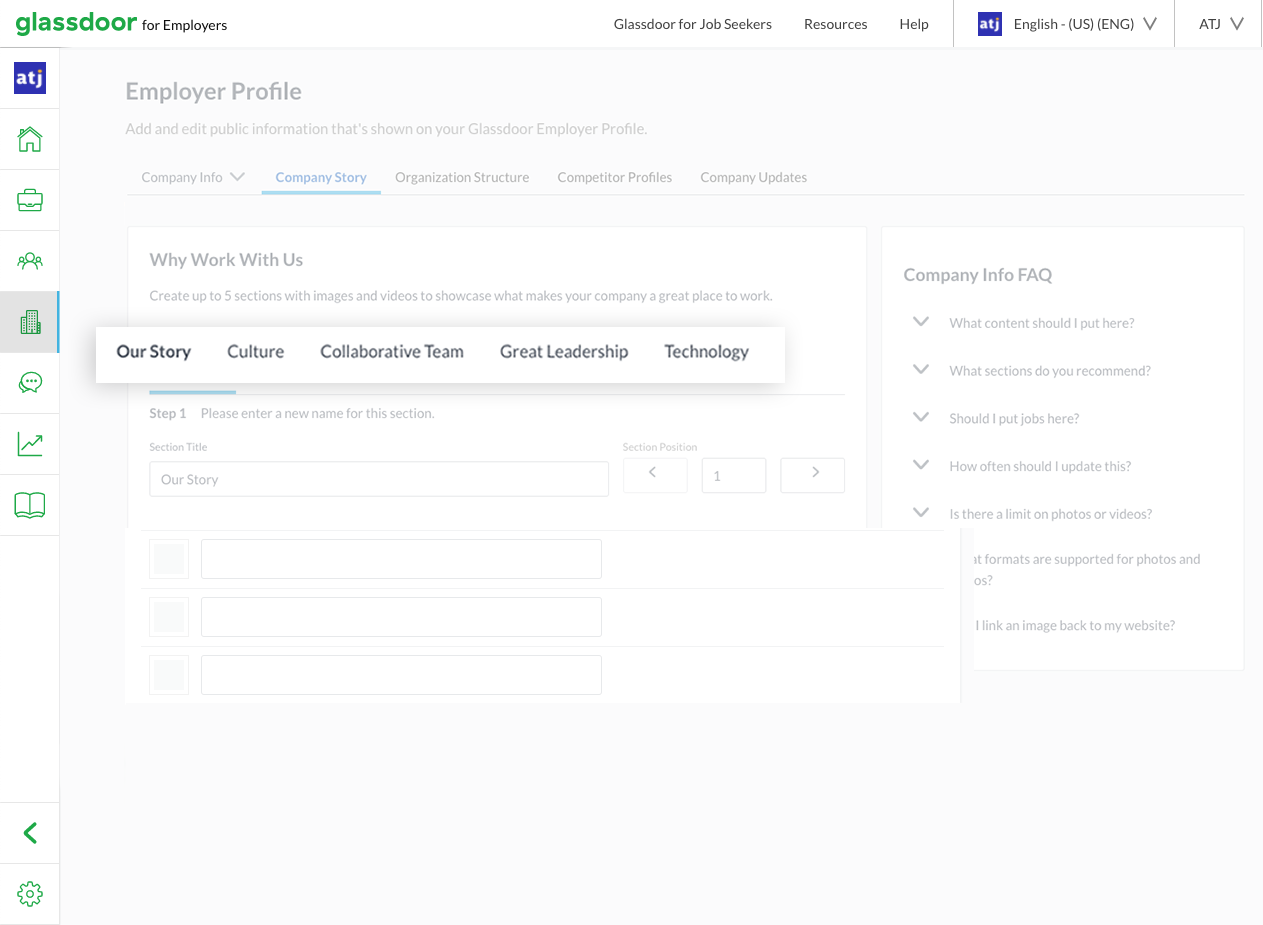Click the Help menu link
The height and width of the screenshot is (925, 1263).
pos(913,23)
